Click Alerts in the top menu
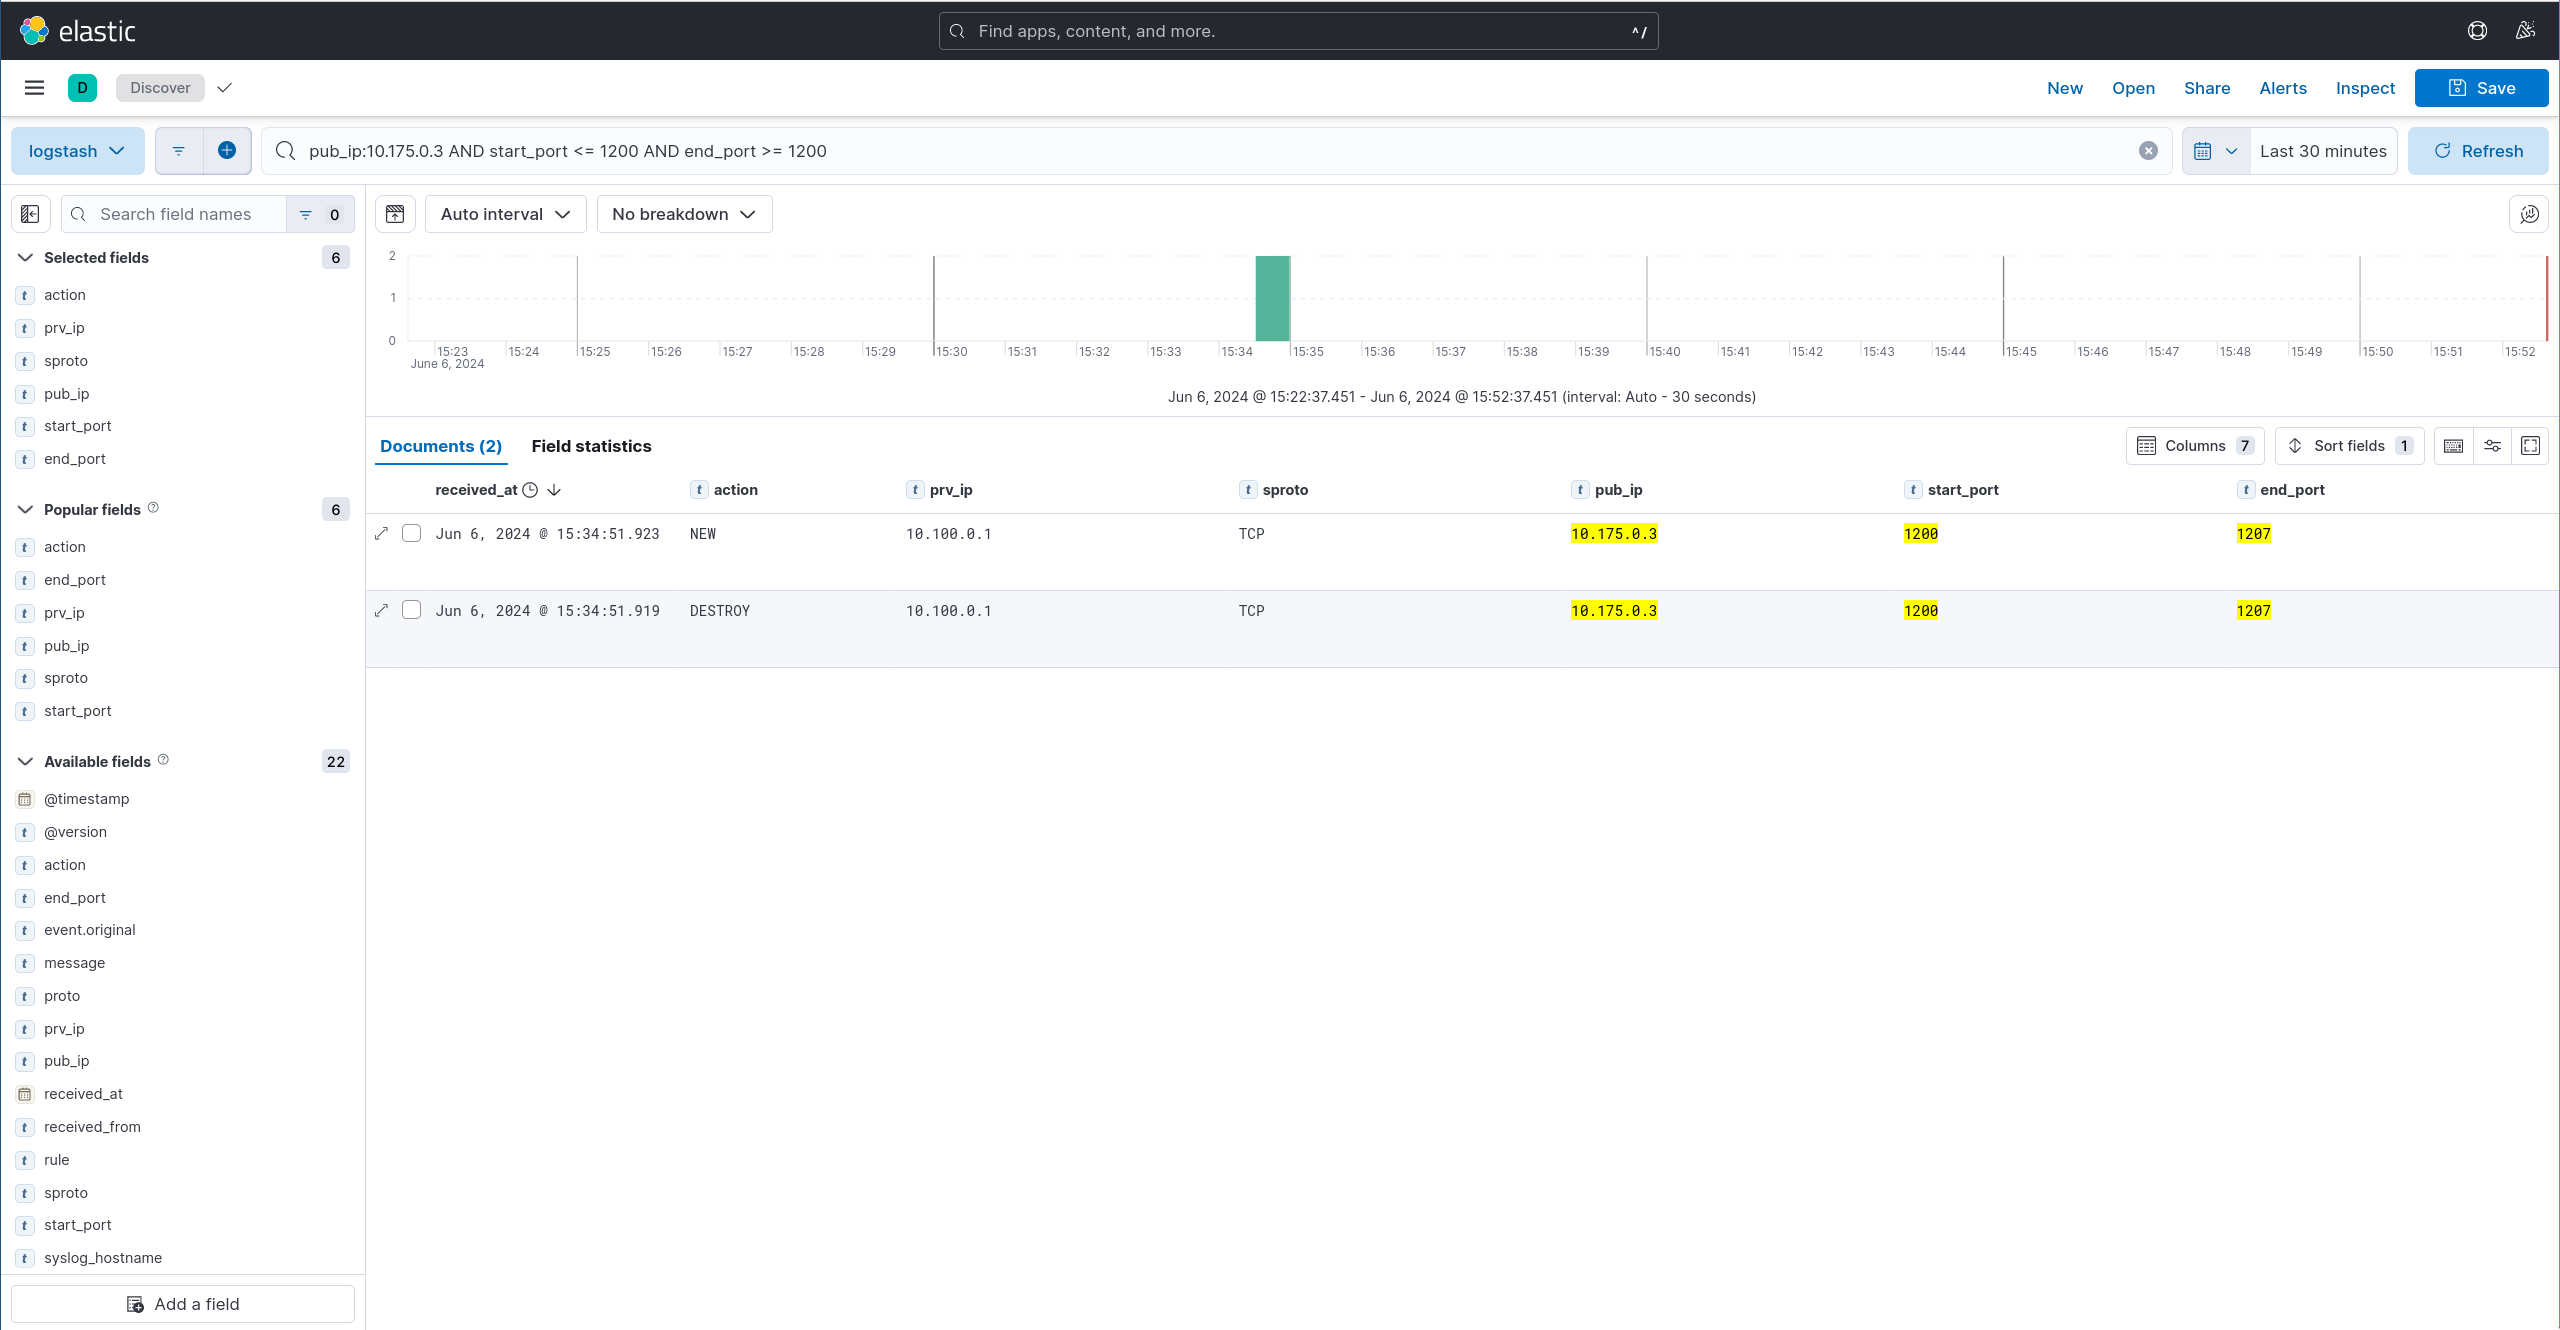This screenshot has width=2560, height=1330. click(2283, 88)
